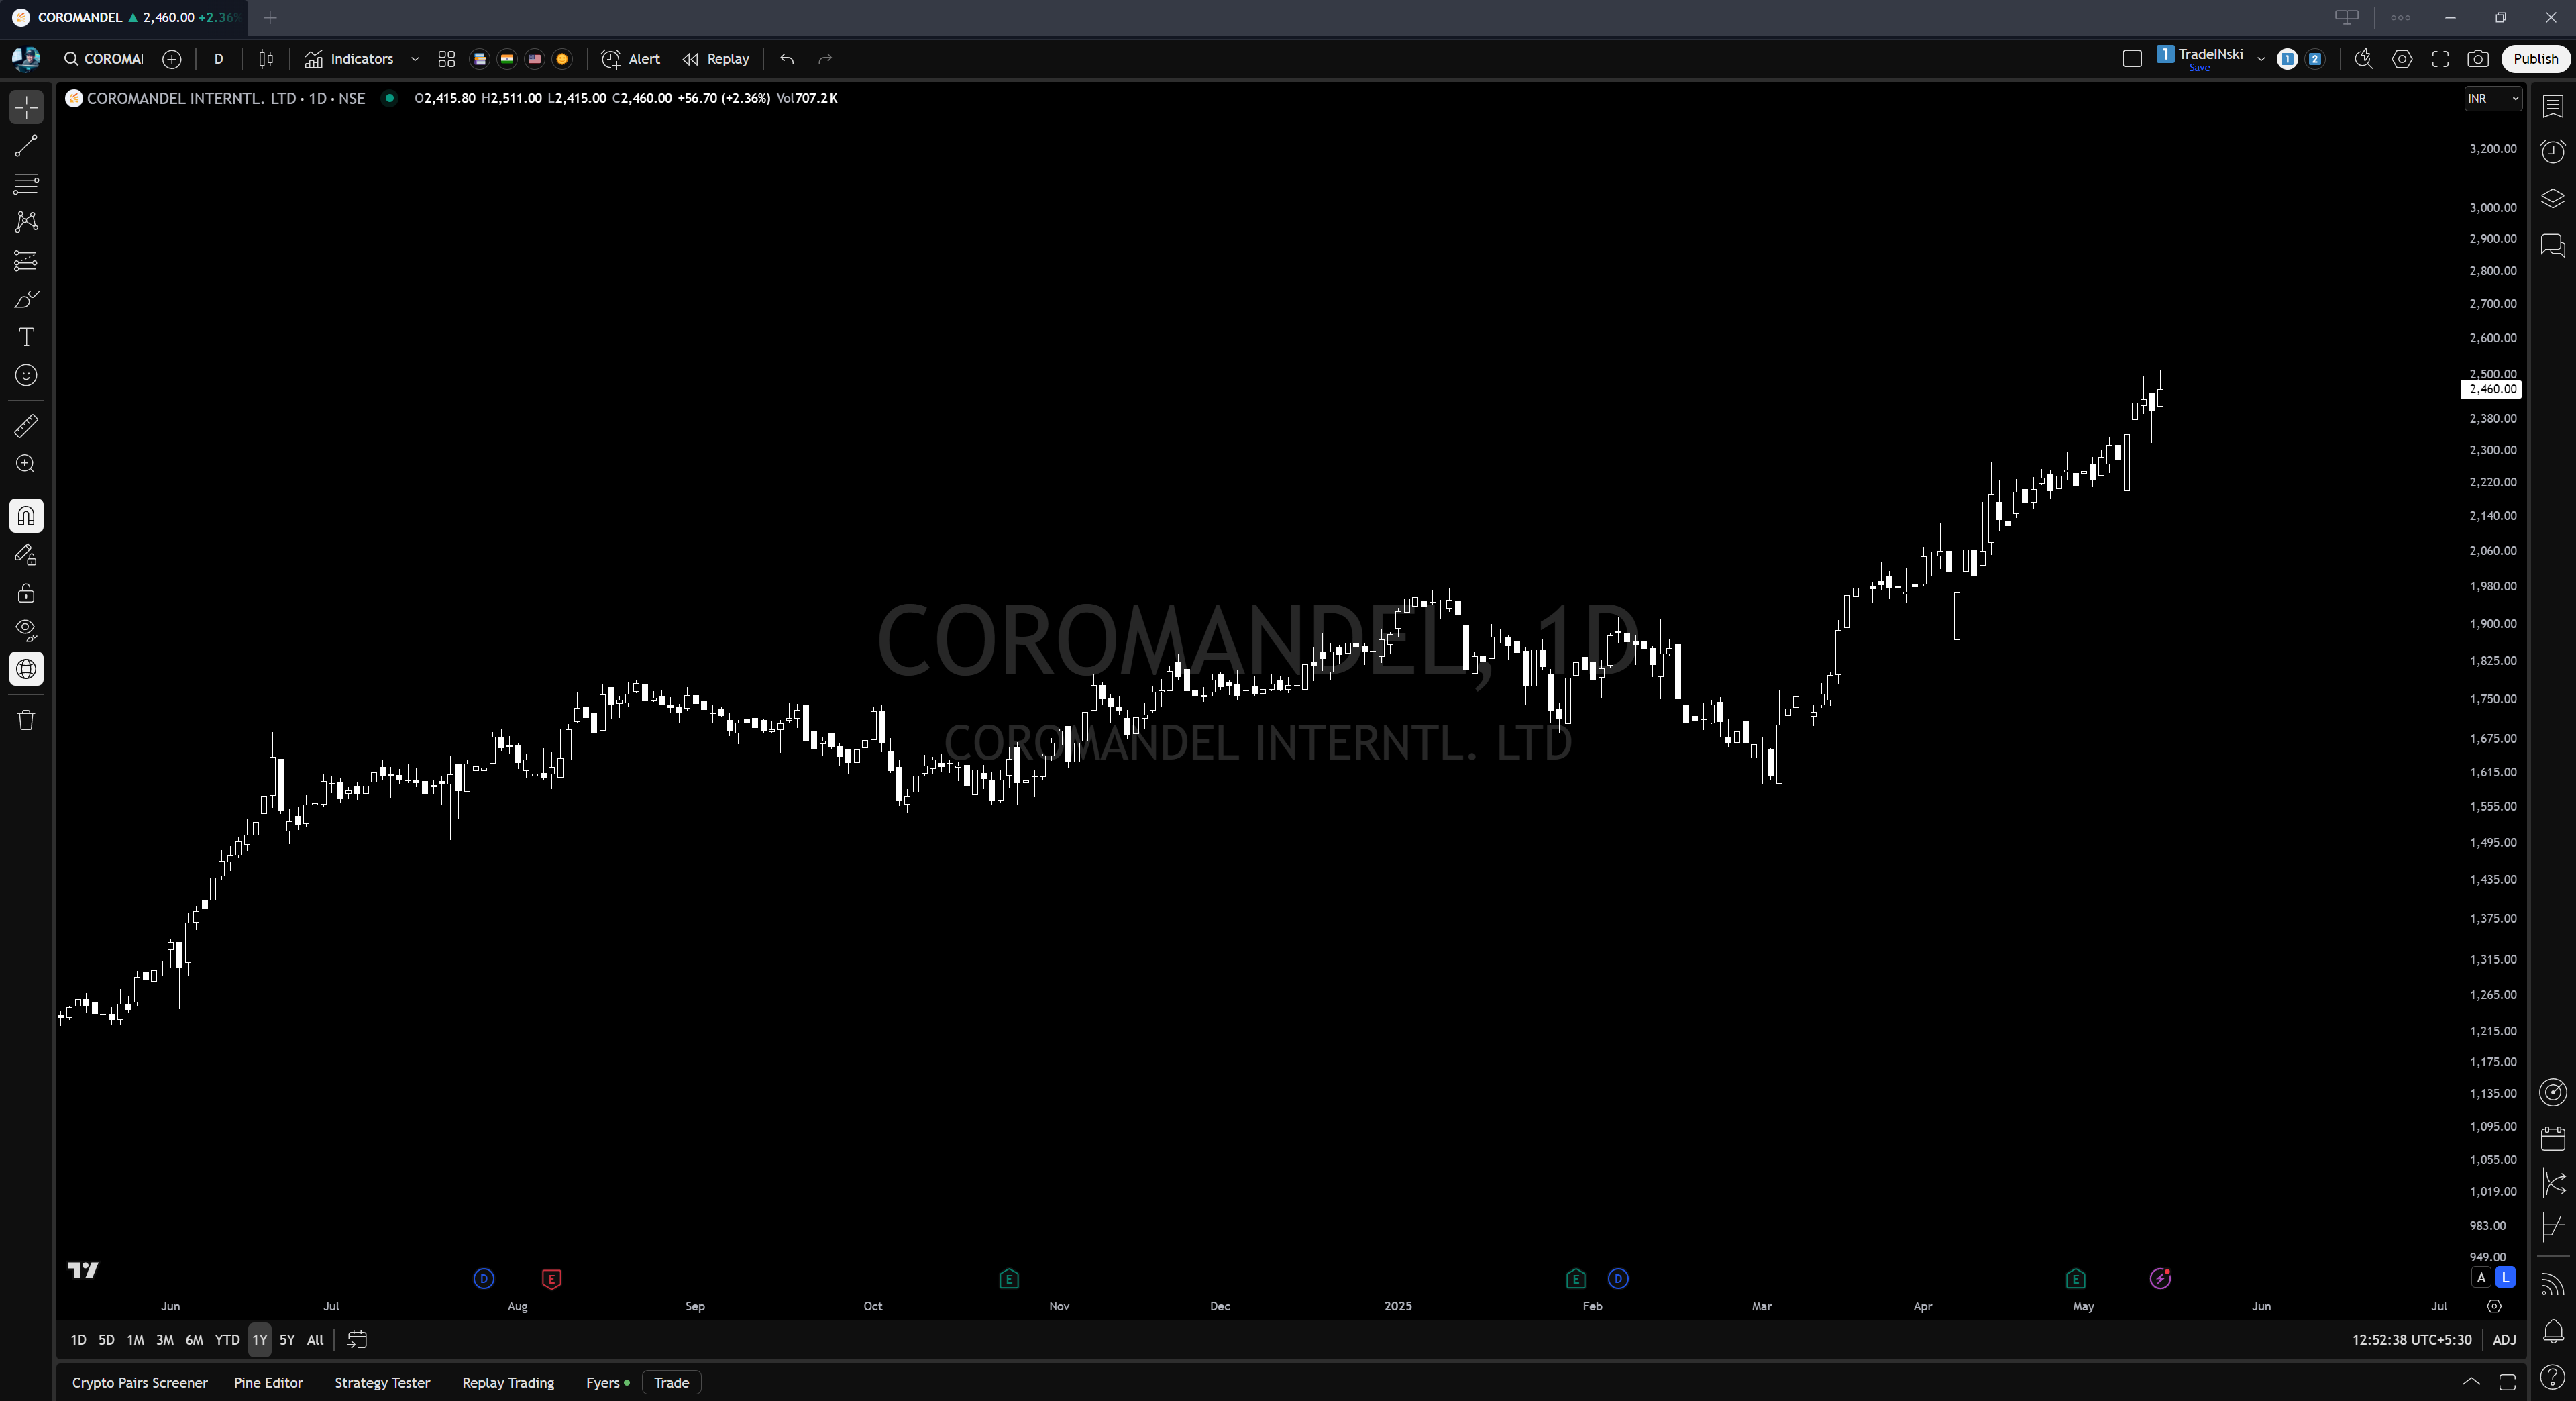
Task: Toggle lock all drawing tools
Action: [x=26, y=593]
